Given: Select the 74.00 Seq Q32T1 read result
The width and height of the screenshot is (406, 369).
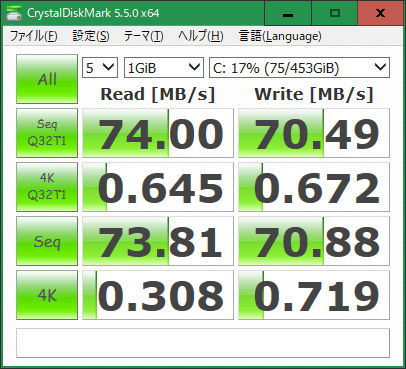Looking at the screenshot, I should (158, 133).
